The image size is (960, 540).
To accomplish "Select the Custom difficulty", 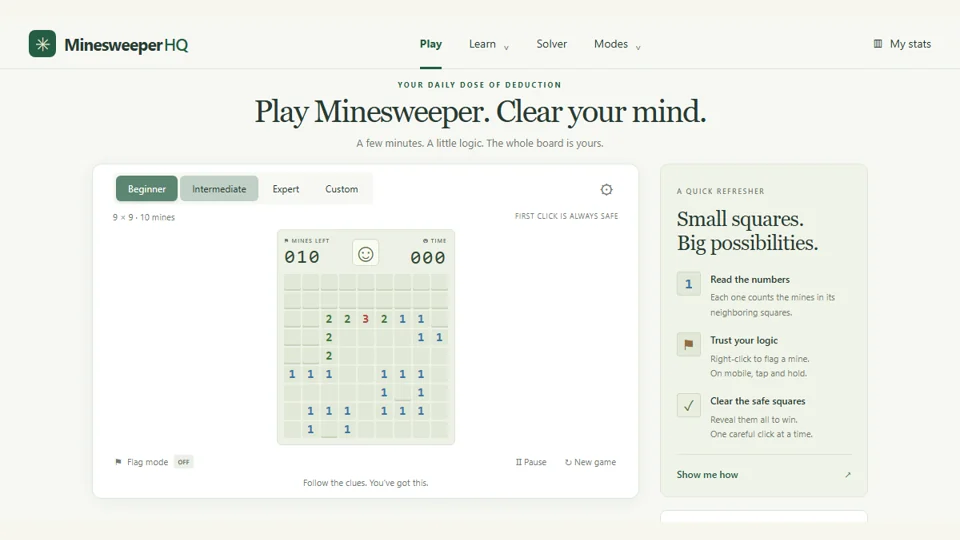I will tap(342, 189).
